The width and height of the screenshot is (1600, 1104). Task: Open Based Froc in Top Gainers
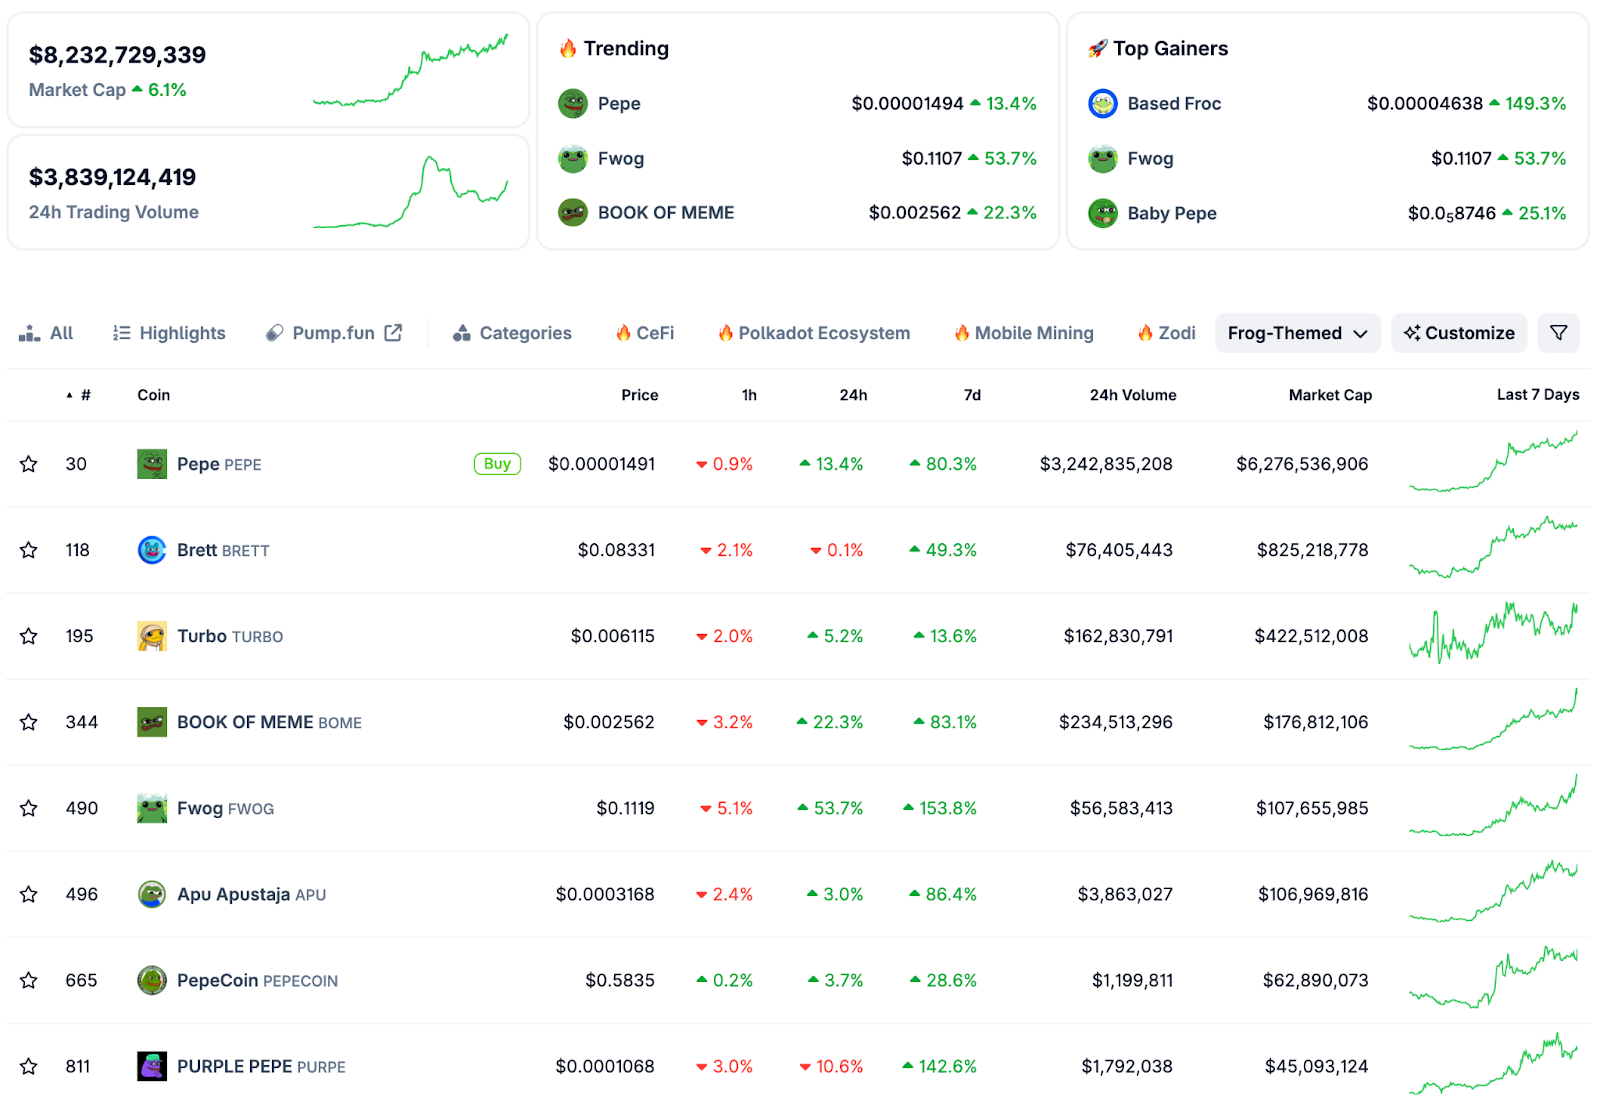point(1174,103)
